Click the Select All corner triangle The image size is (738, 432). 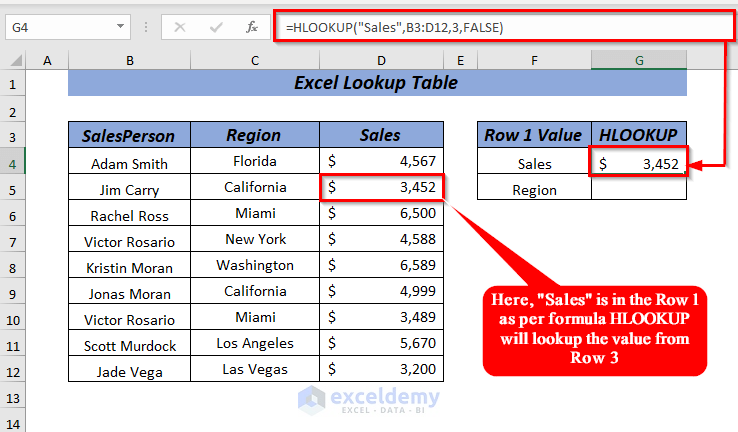coord(16,60)
